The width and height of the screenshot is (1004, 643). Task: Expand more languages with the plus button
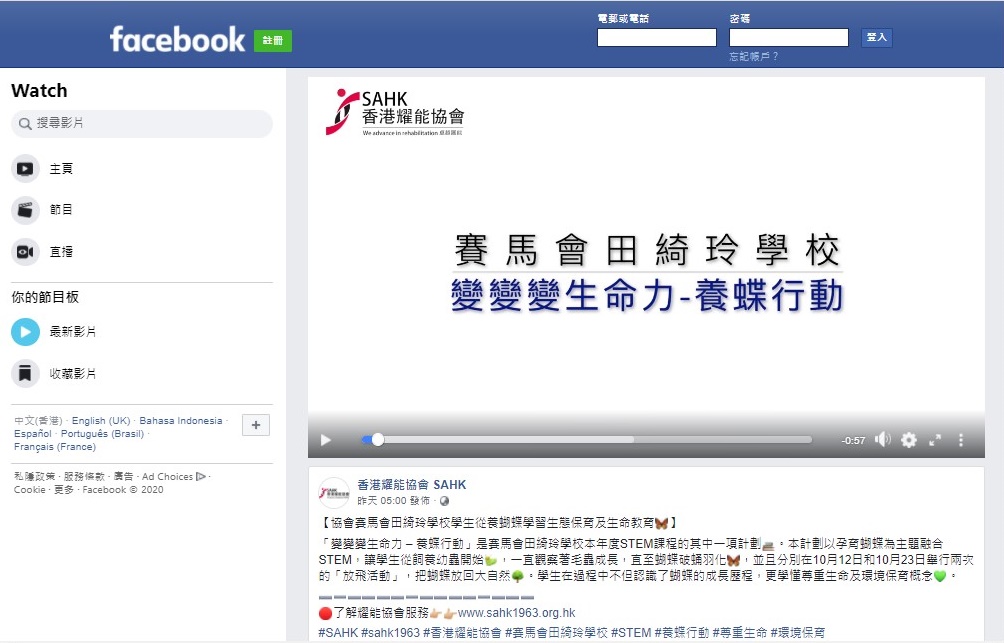pyautogui.click(x=255, y=425)
